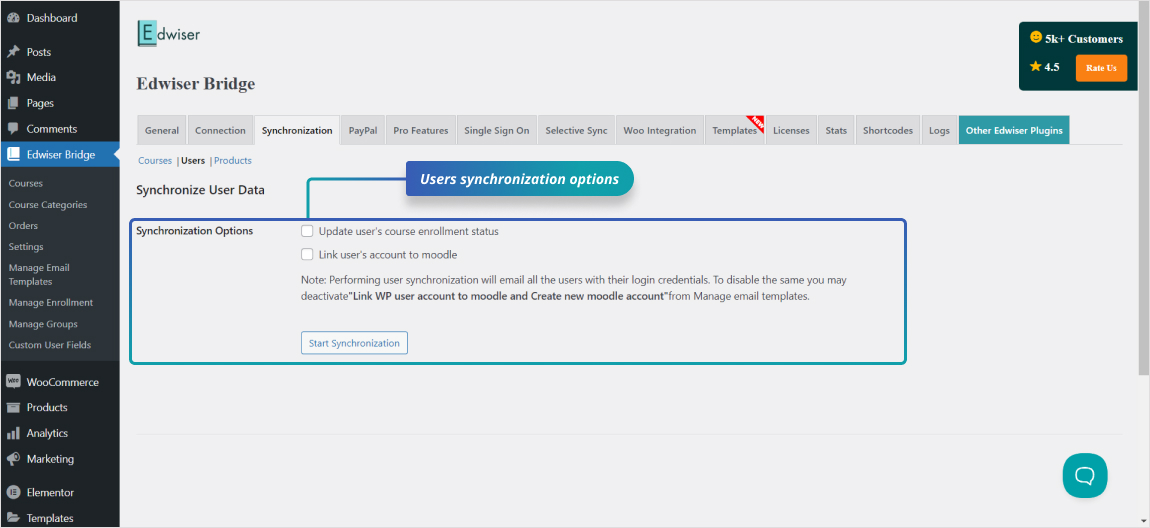Open Manage Groups menu item
The width and height of the screenshot is (1150, 528).
(43, 323)
